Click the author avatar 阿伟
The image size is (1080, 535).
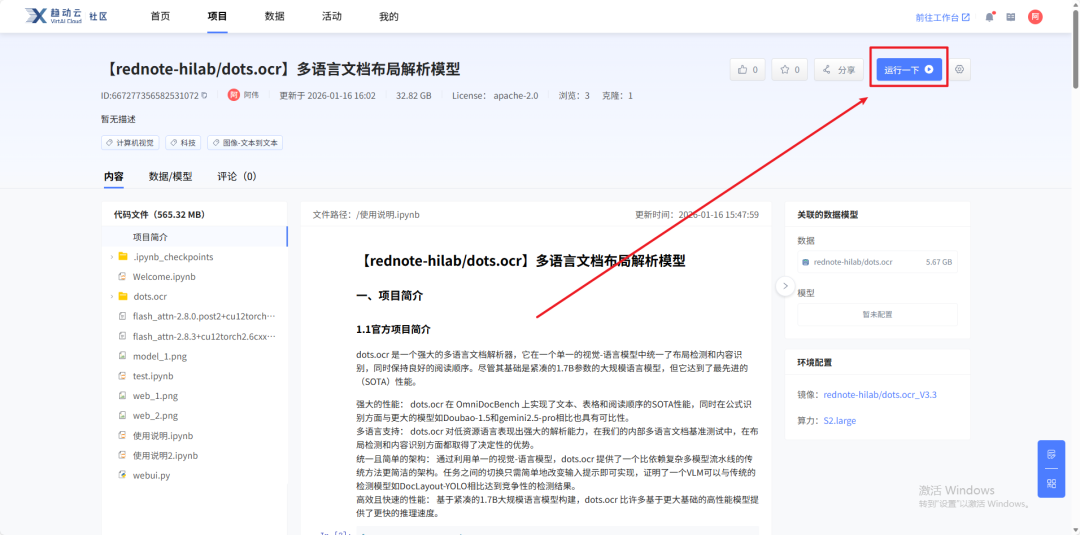pyautogui.click(x=233, y=95)
